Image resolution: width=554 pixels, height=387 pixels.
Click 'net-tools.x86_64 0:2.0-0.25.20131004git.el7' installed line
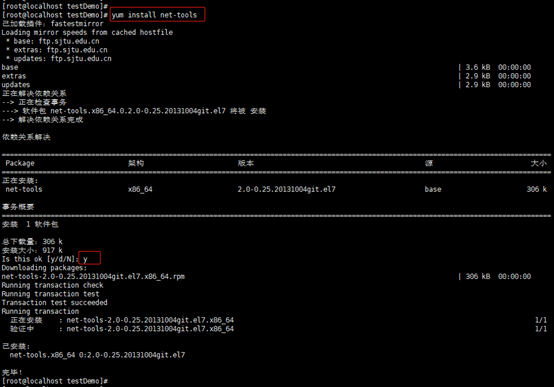click(x=97, y=355)
